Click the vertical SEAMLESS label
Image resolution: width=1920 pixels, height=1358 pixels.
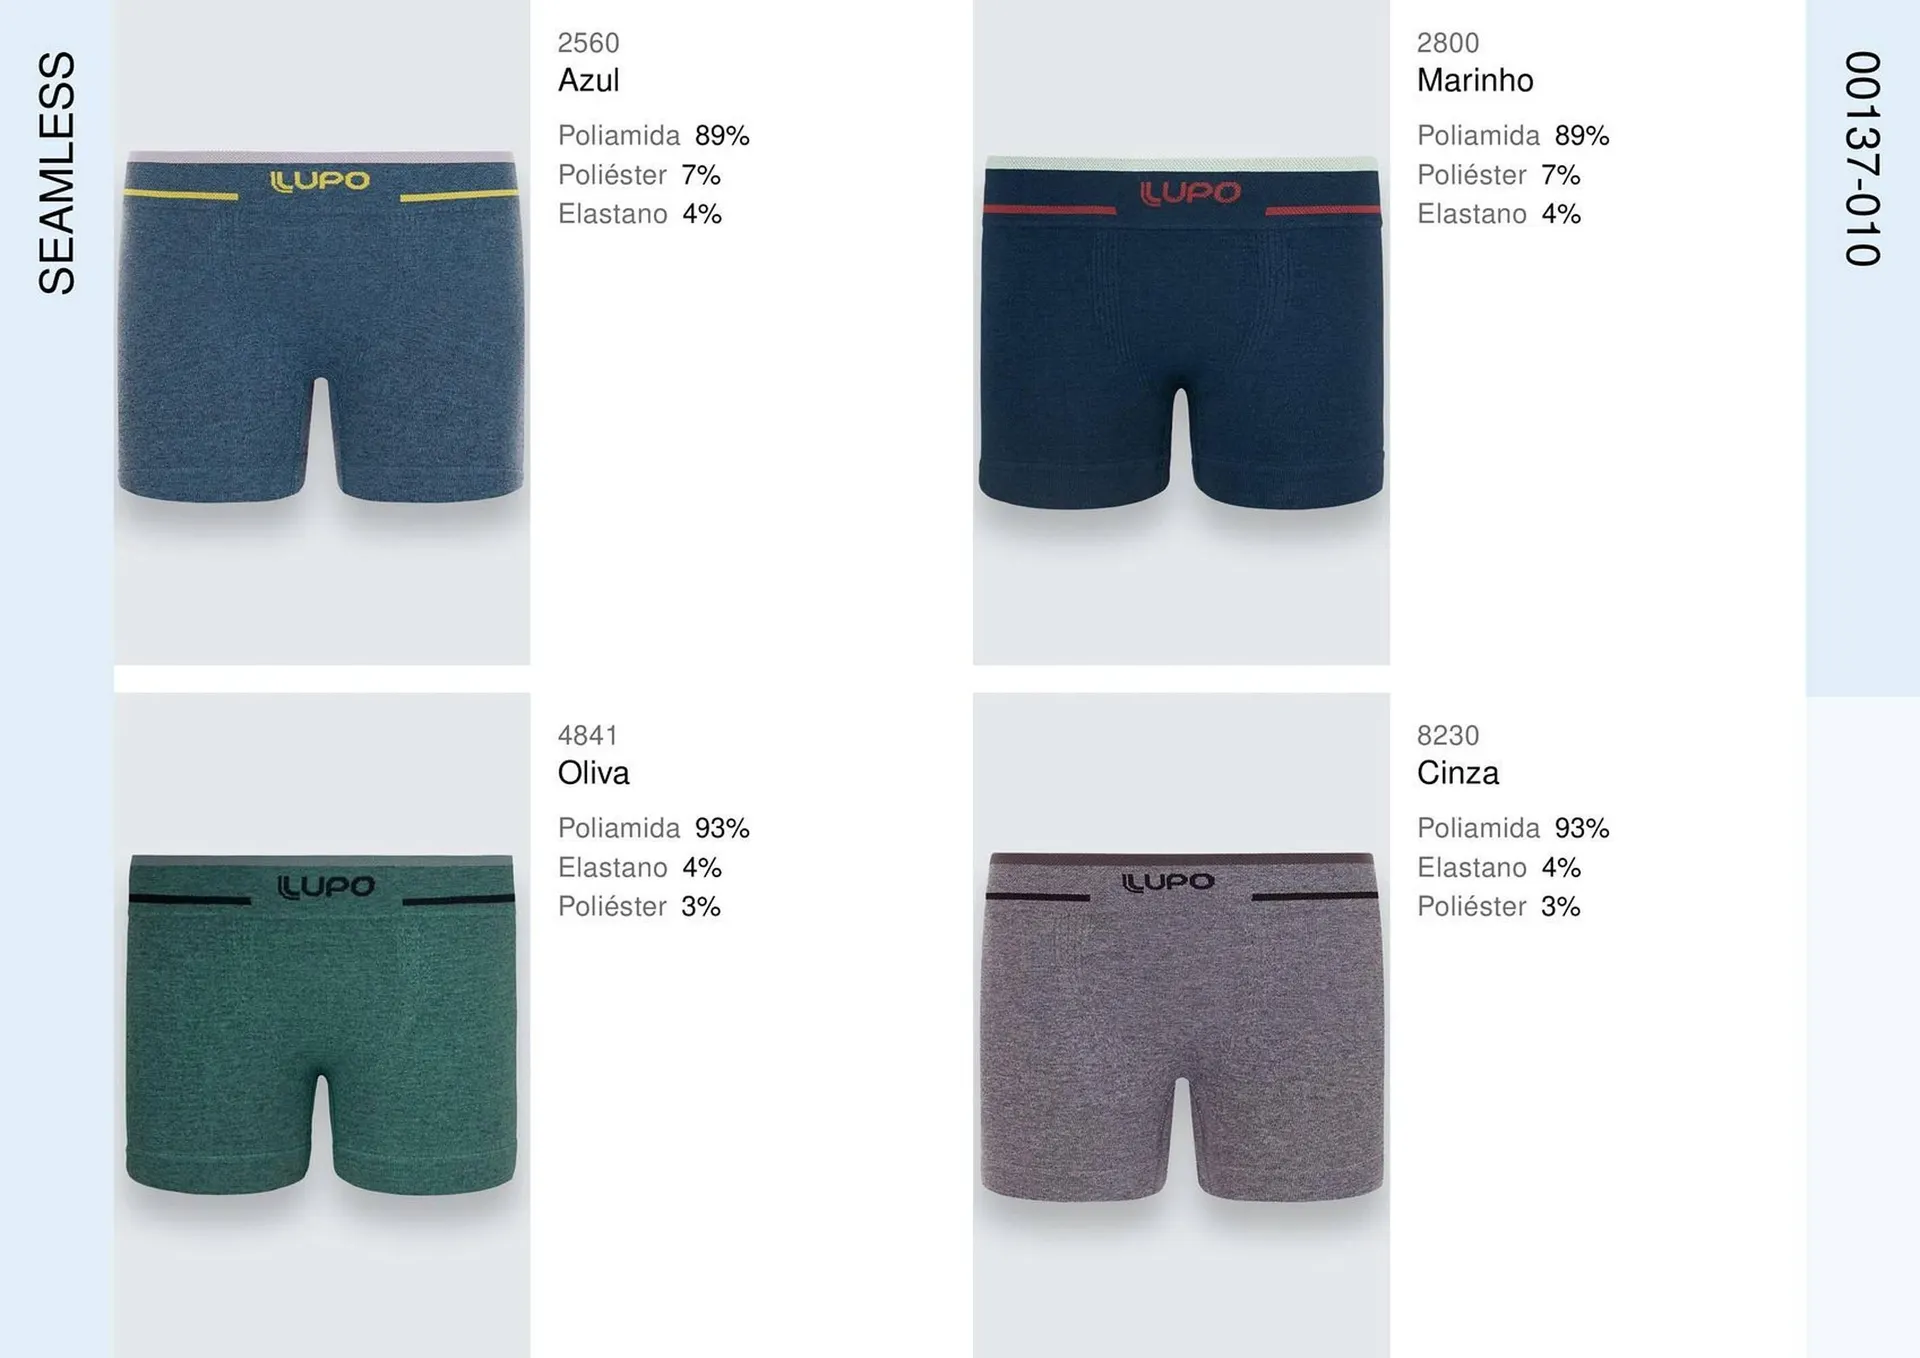57,173
